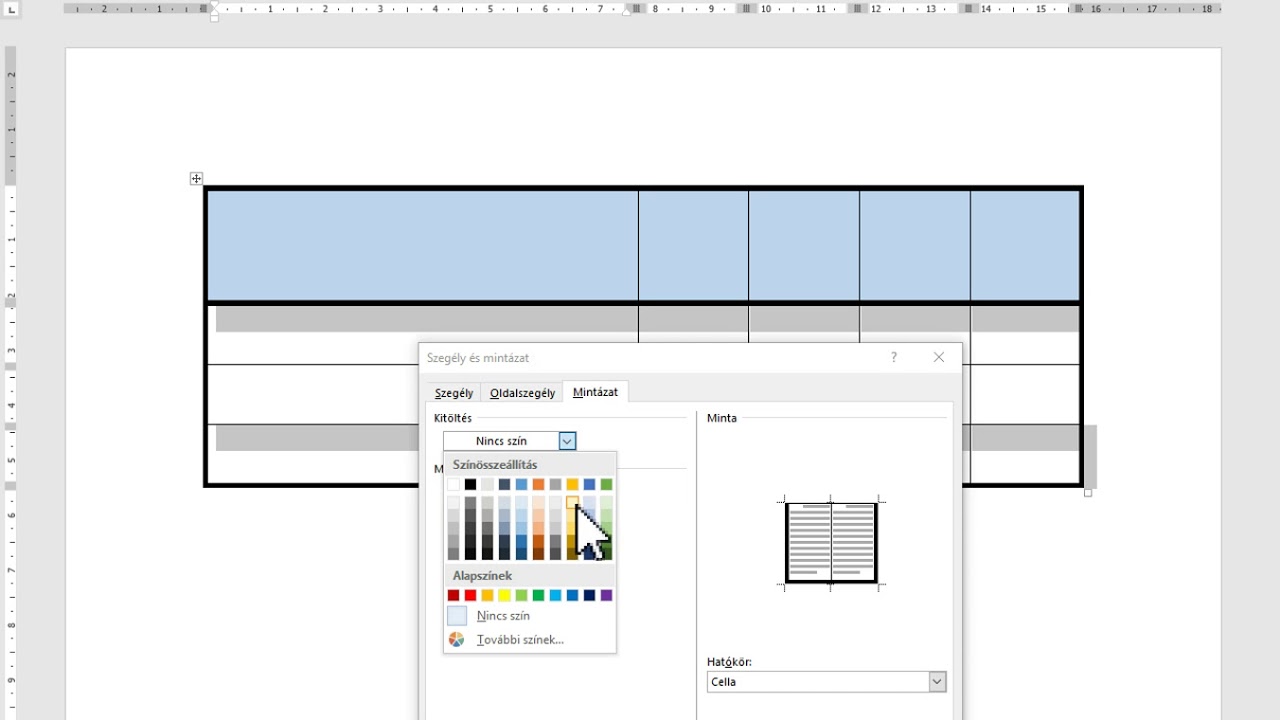Viewport: 1280px width, 720px height.
Task: Click the right indent marker on ruler
Action: pyautogui.click(x=627, y=12)
